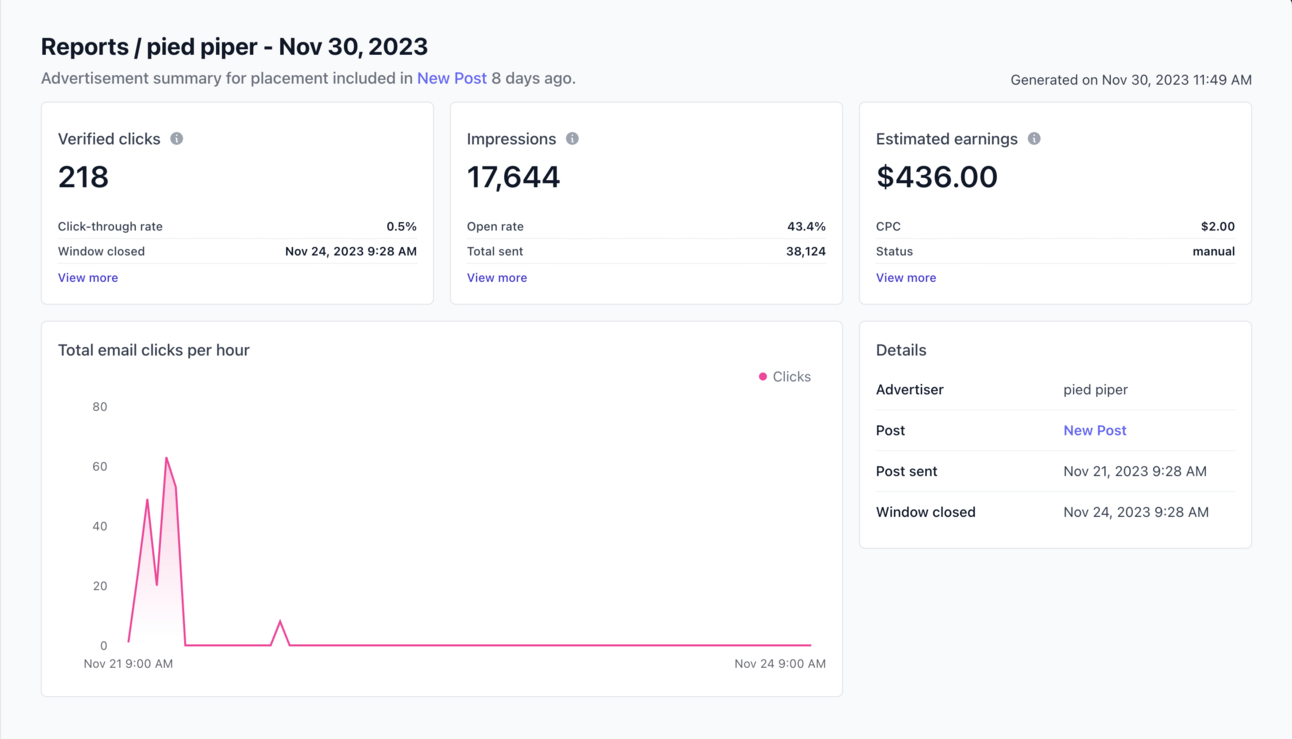Viewport: 1292px width, 739px height.
Task: Click the highest peak in clicks chart
Action: click(166, 458)
